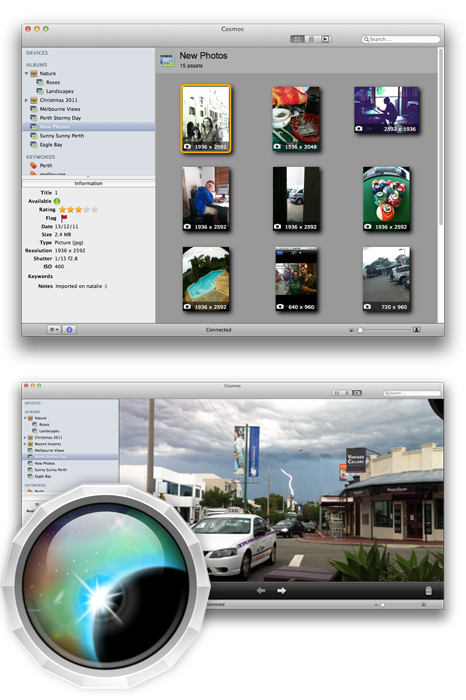Viewport: 466px width, 700px height.
Task: Select the 1536 x 2048 photo thumbnail
Action: point(296,119)
